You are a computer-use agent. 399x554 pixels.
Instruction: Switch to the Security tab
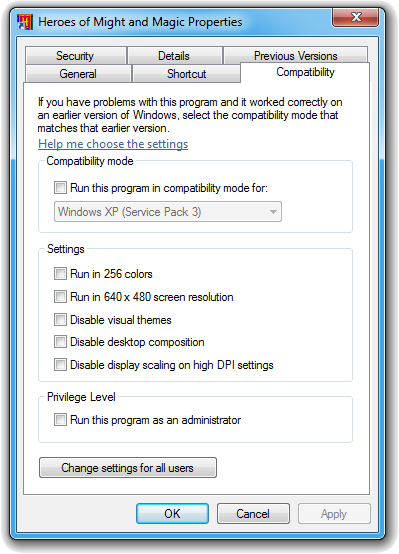(76, 56)
